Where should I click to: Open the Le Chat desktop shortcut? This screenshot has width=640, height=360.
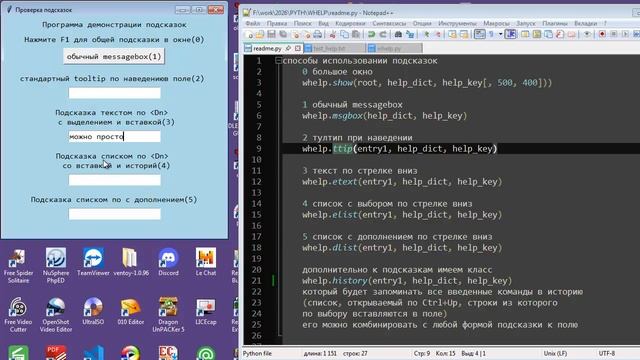pos(206,262)
